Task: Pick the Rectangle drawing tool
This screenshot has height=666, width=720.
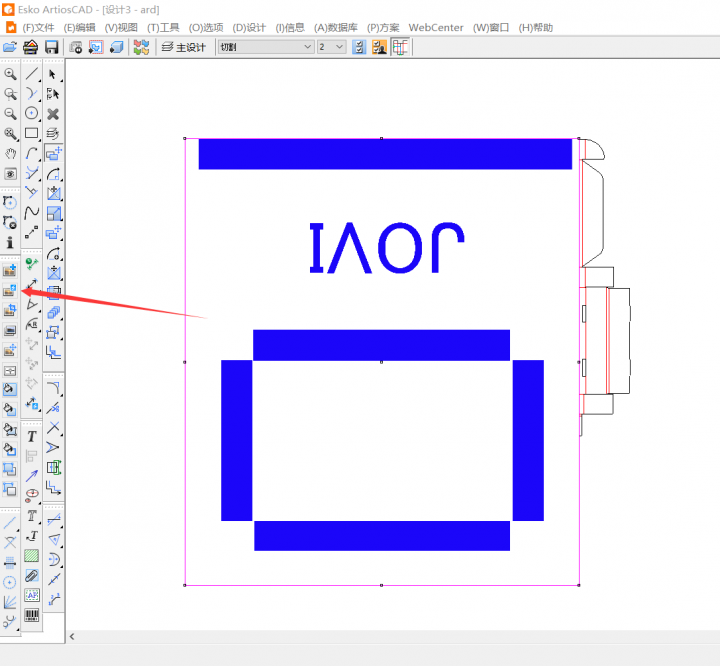Action: click(32, 133)
